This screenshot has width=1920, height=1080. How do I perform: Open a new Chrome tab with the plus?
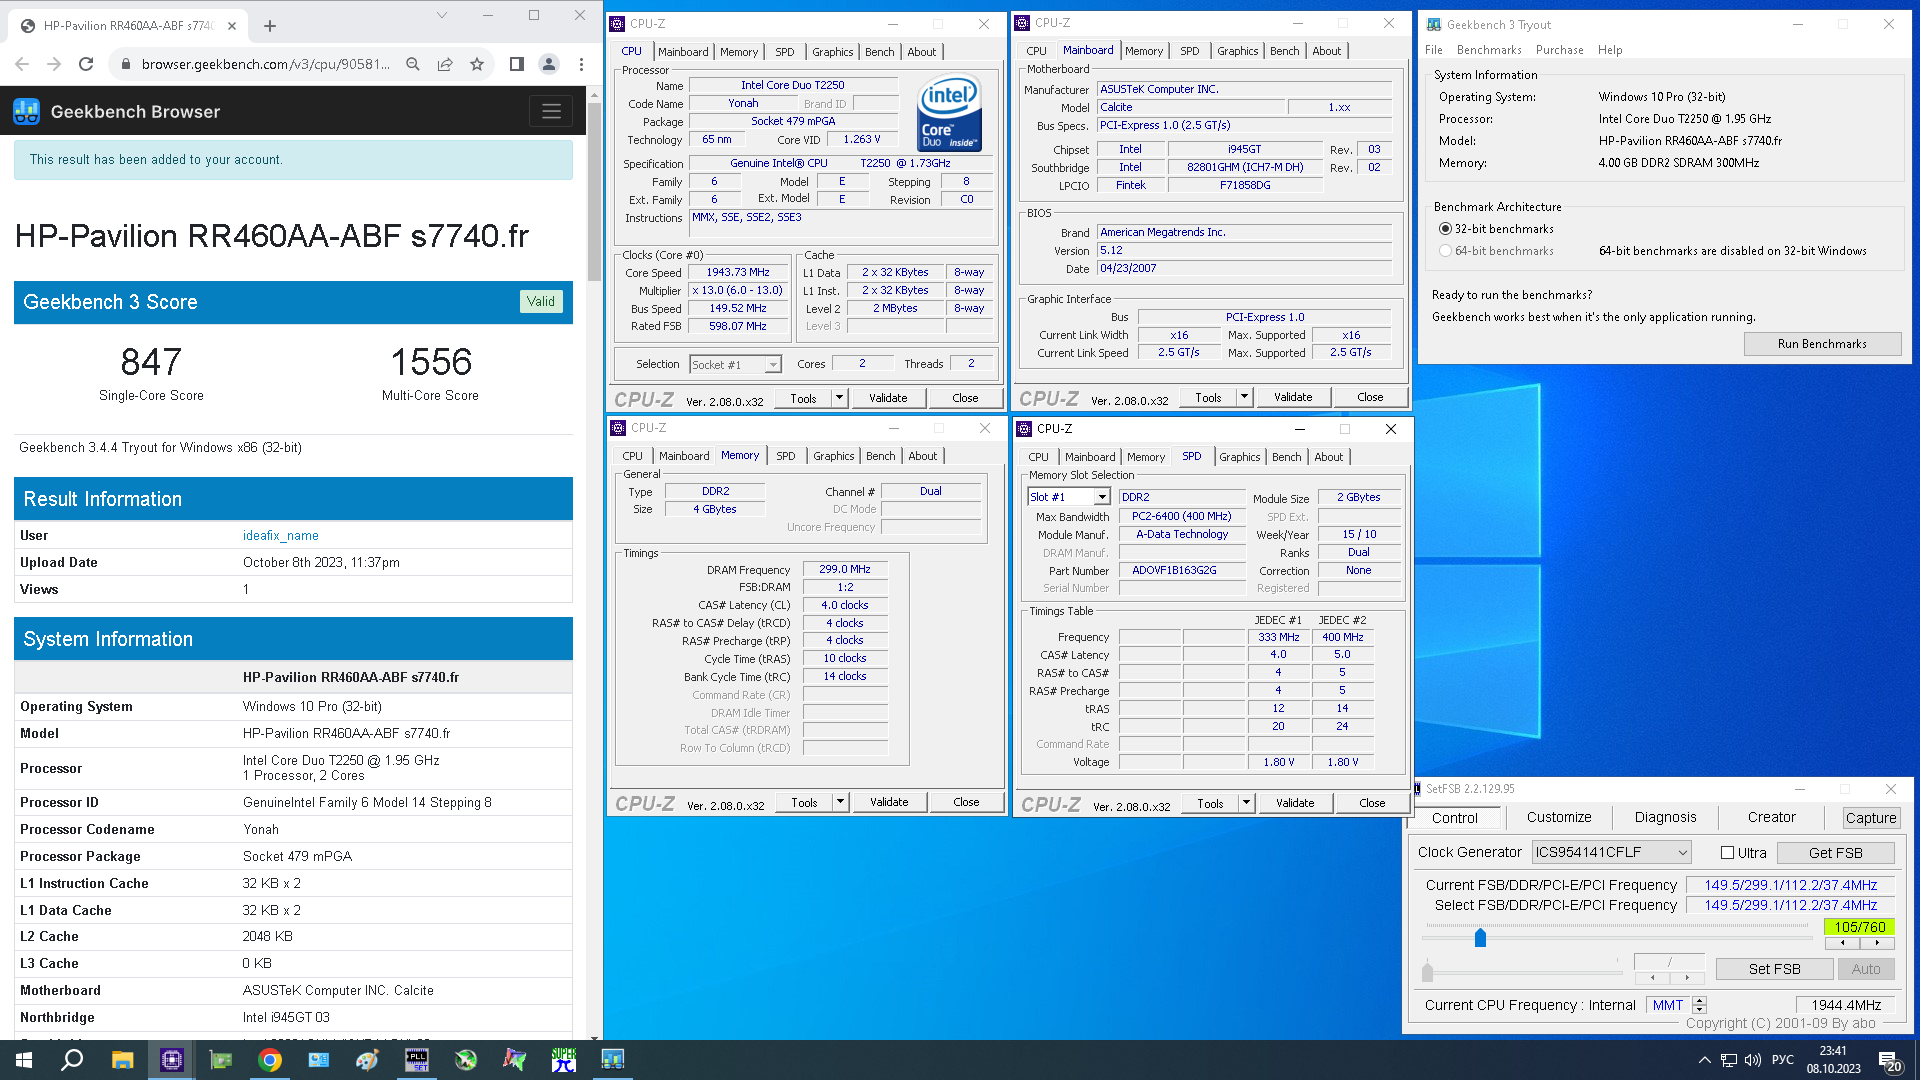pyautogui.click(x=269, y=26)
